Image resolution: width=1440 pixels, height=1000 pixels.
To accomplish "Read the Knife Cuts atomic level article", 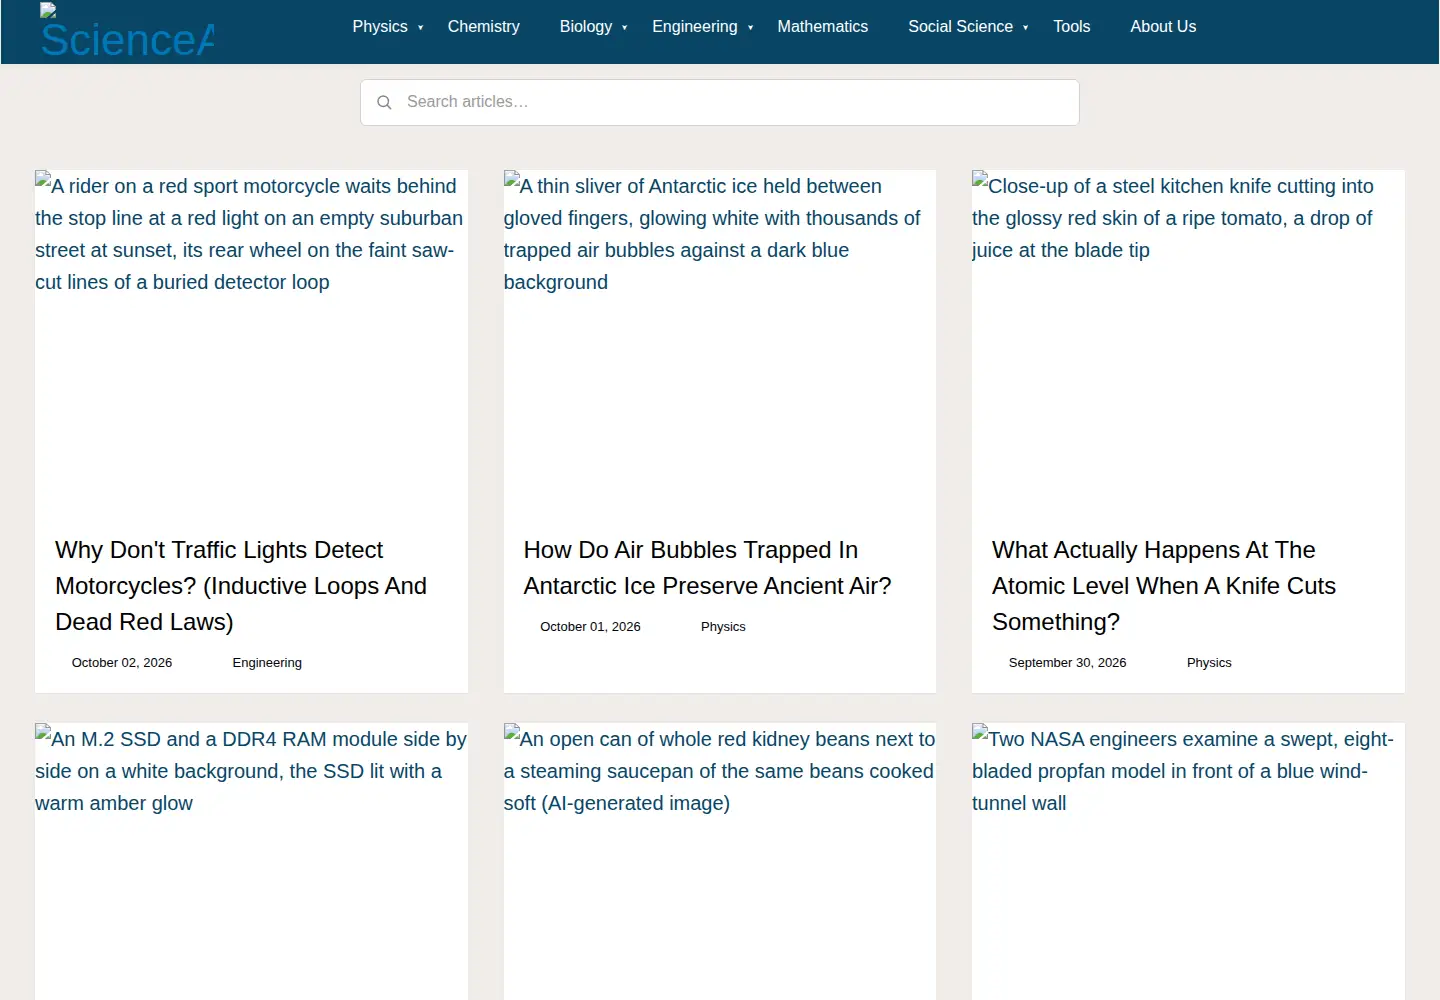I will (x=1164, y=586).
